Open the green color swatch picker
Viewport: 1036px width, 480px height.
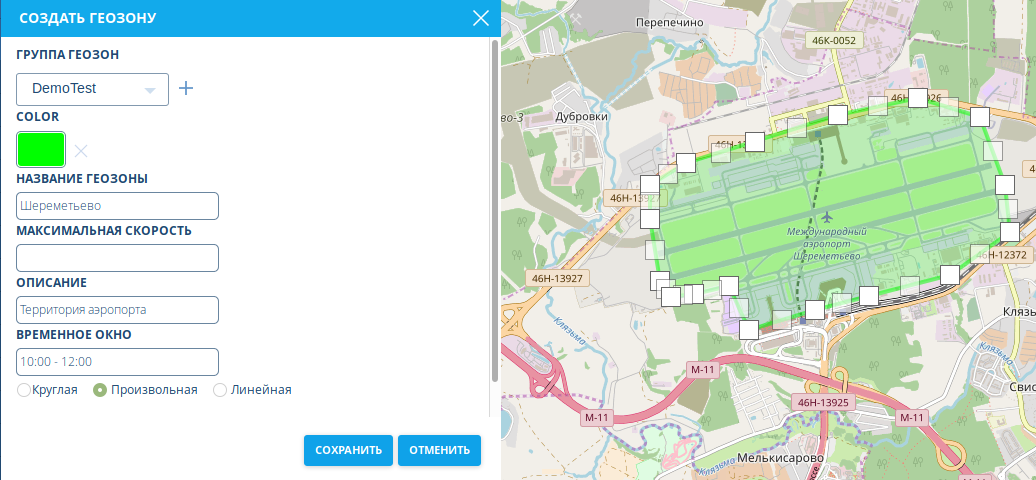click(x=41, y=150)
